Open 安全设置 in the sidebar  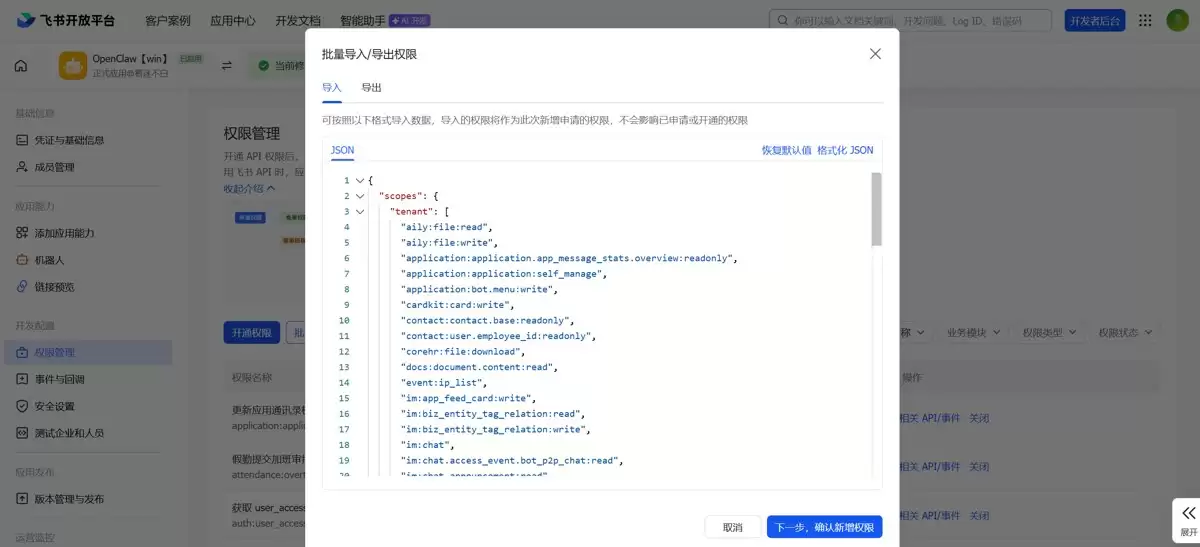click(x=55, y=406)
